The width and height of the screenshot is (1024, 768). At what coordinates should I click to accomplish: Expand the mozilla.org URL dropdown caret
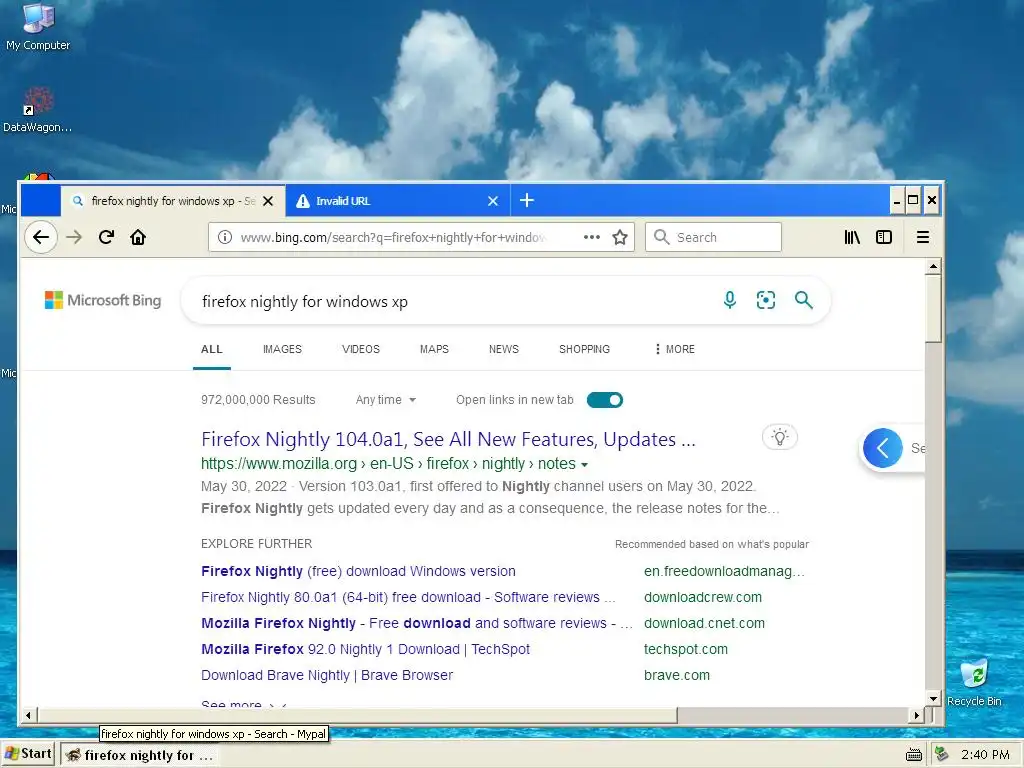click(584, 465)
